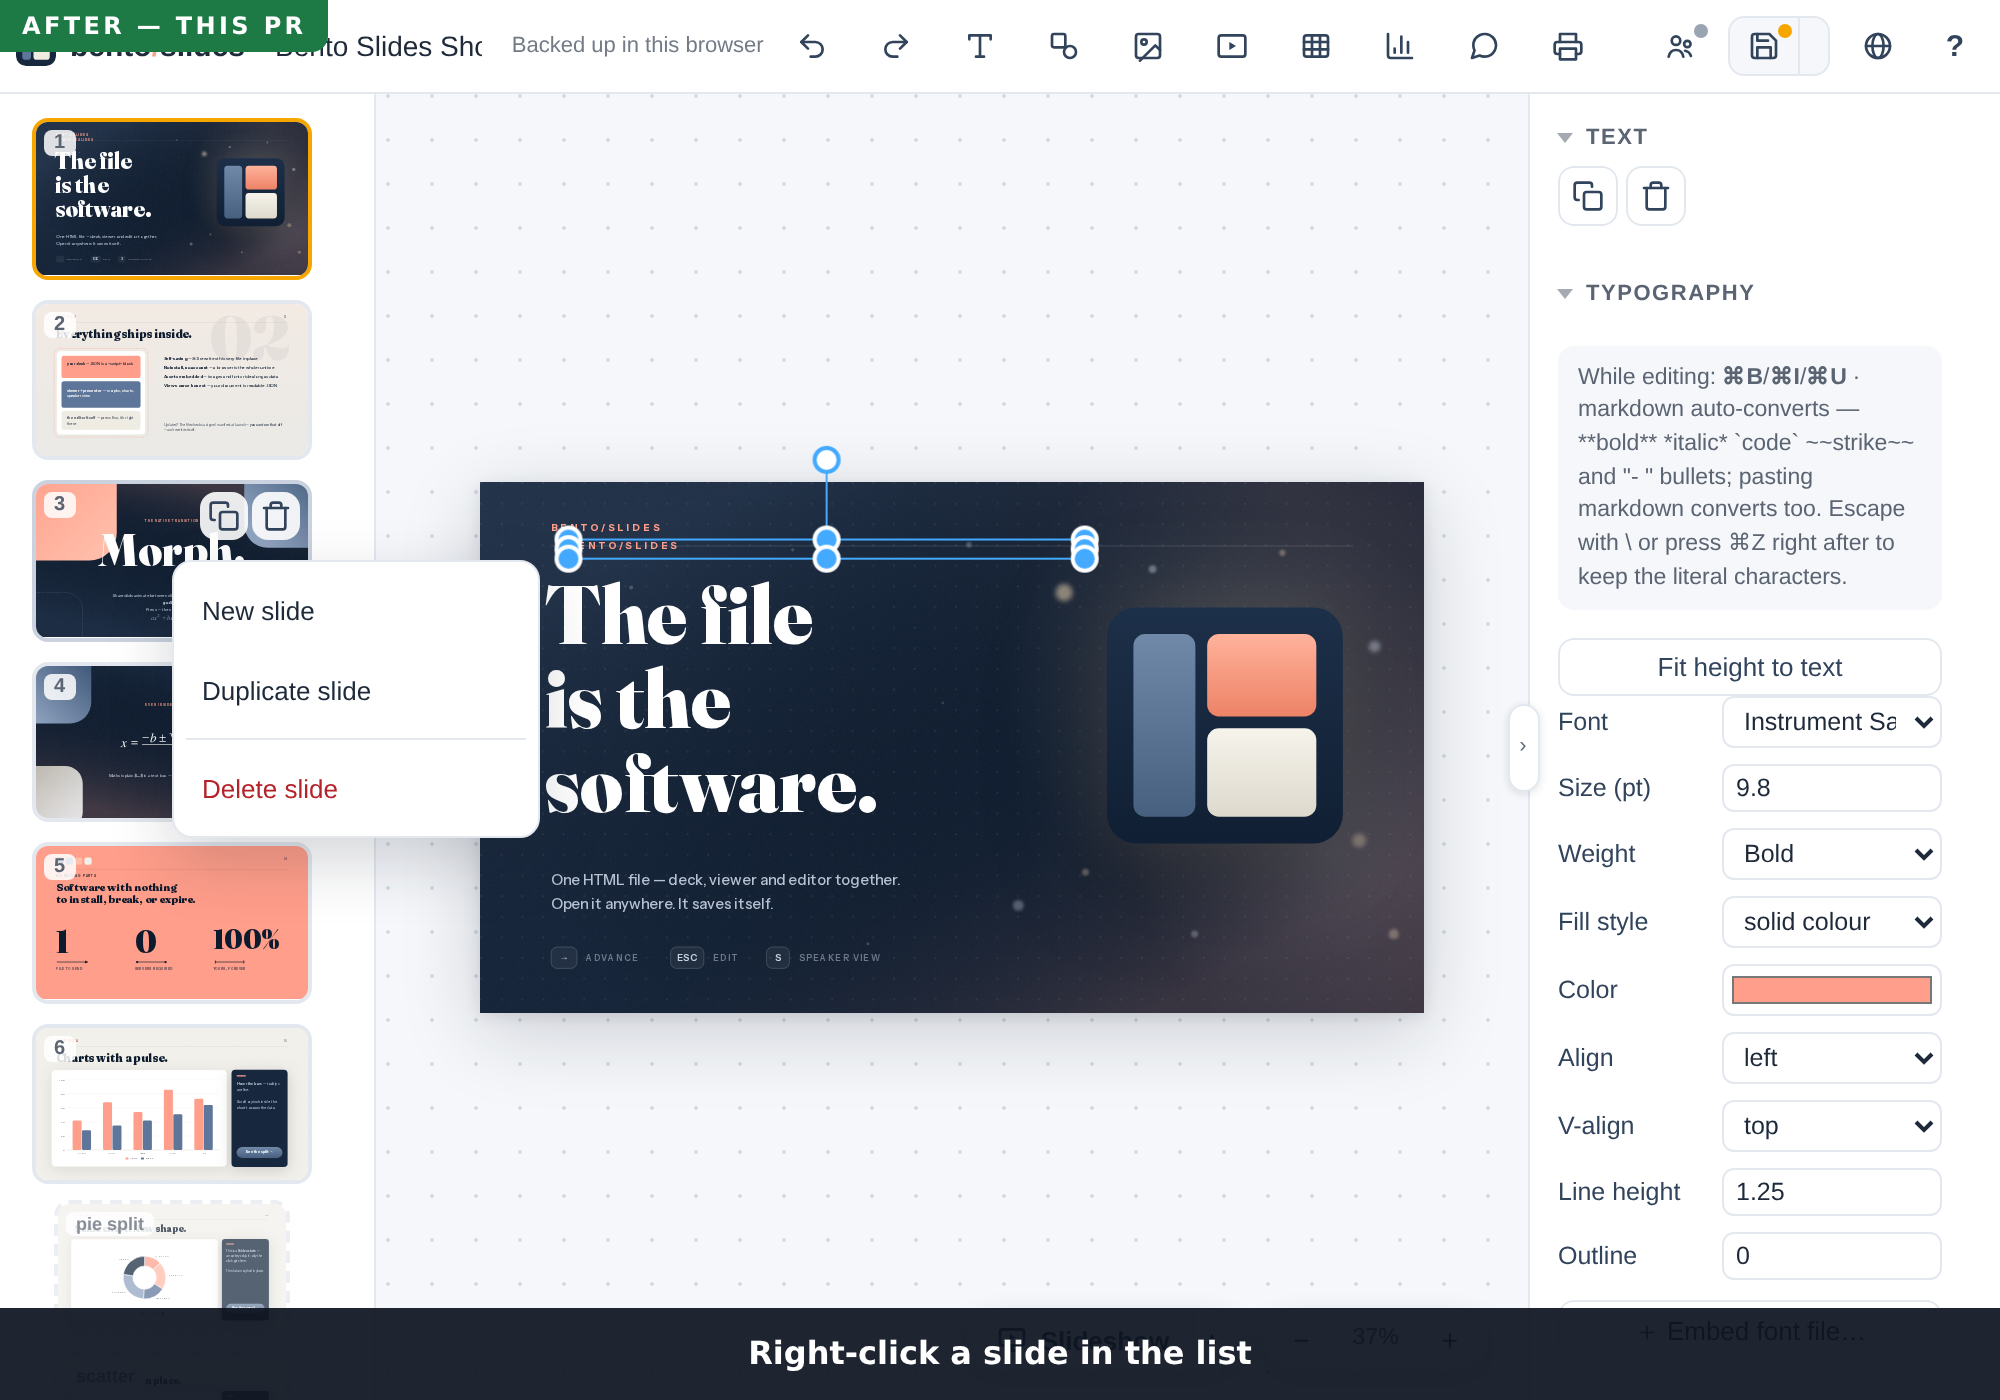Insert a table with the grid icon
This screenshot has height=1400, width=2000.
pos(1316,46)
